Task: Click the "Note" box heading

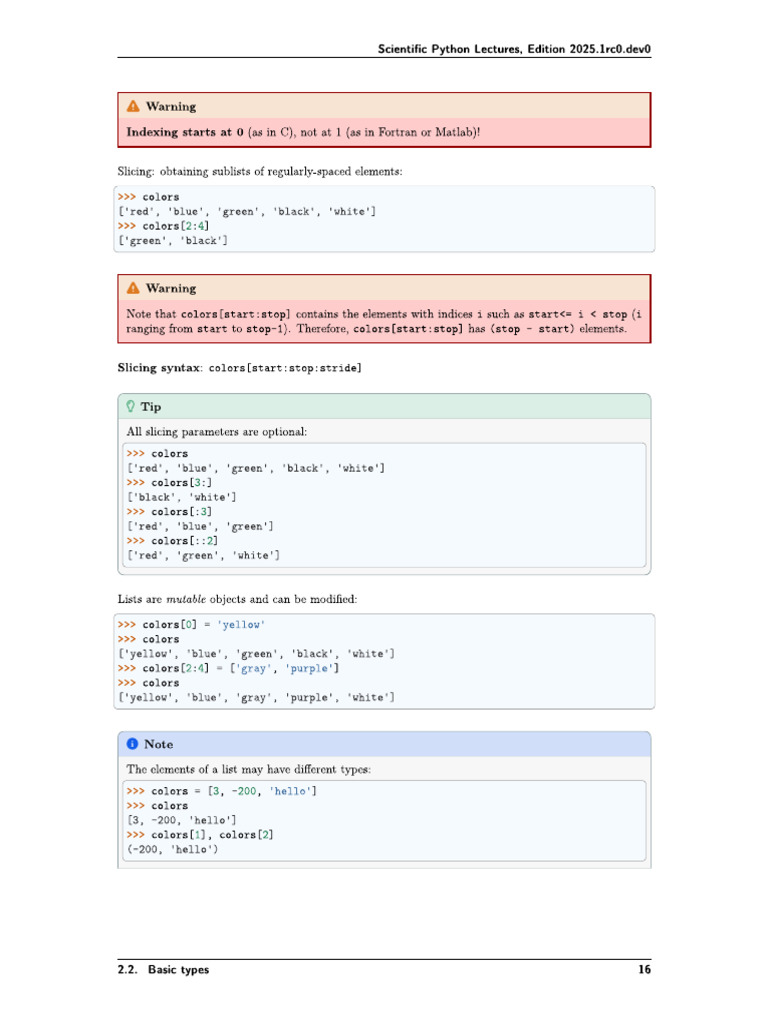Action: tap(158, 744)
